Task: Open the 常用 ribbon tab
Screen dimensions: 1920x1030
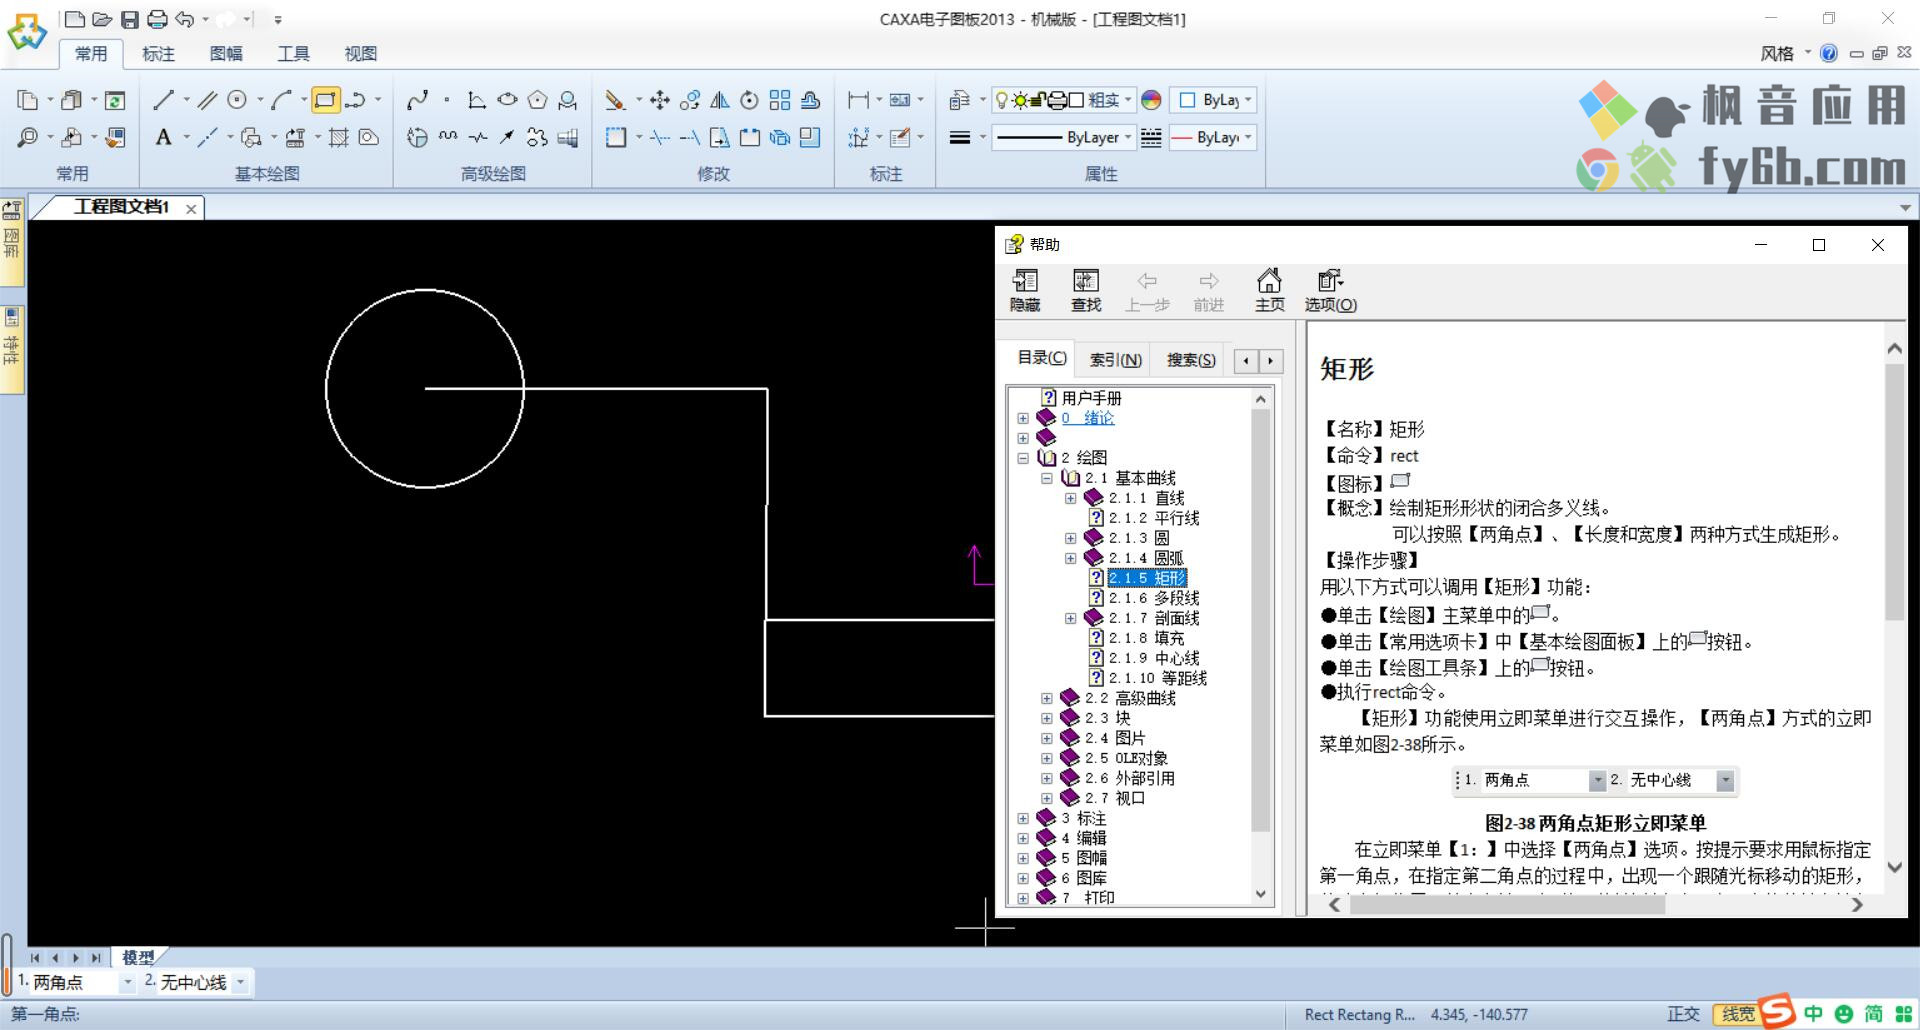Action: (x=91, y=54)
